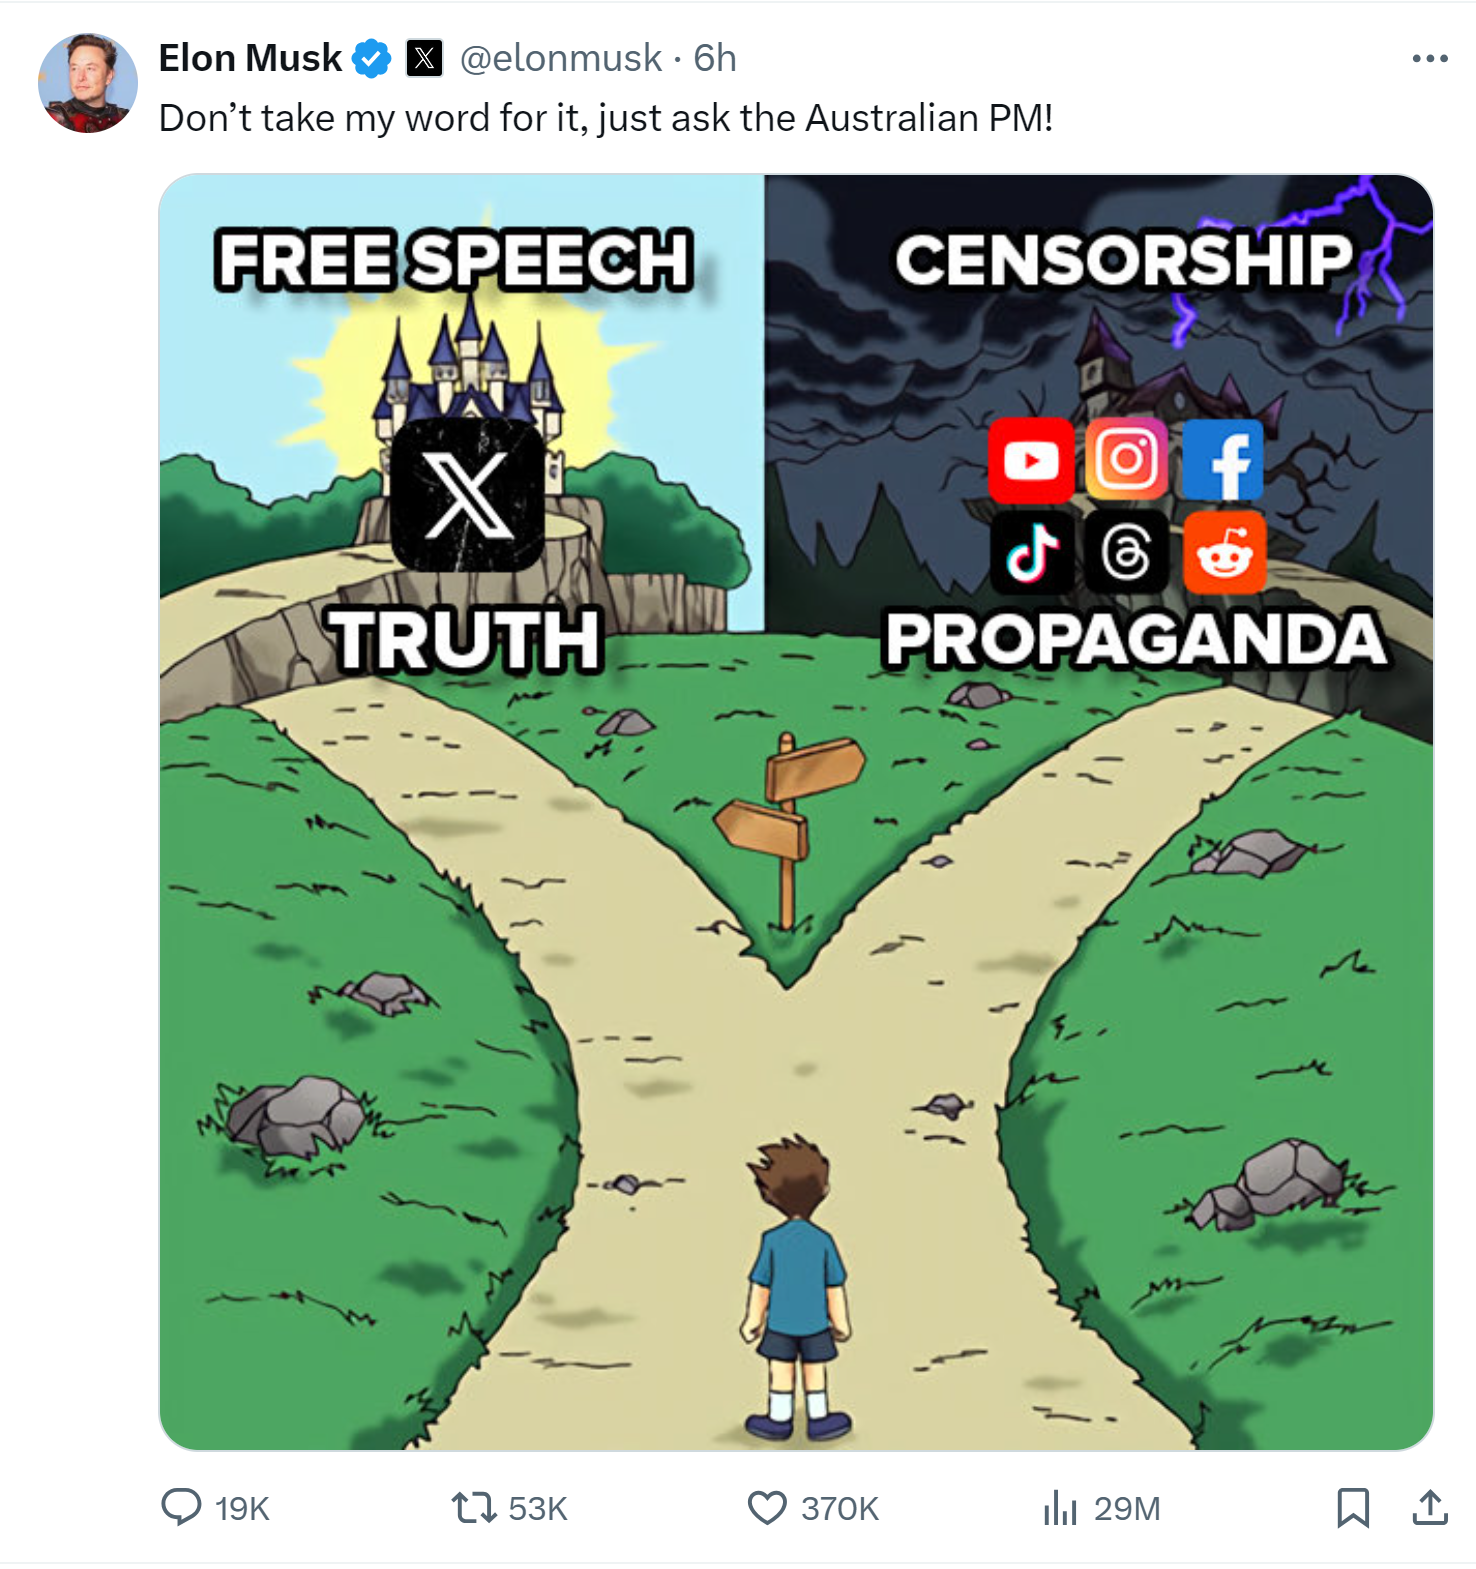Click the 19K replies count
The width and height of the screenshot is (1476, 1569).
coord(242,1508)
